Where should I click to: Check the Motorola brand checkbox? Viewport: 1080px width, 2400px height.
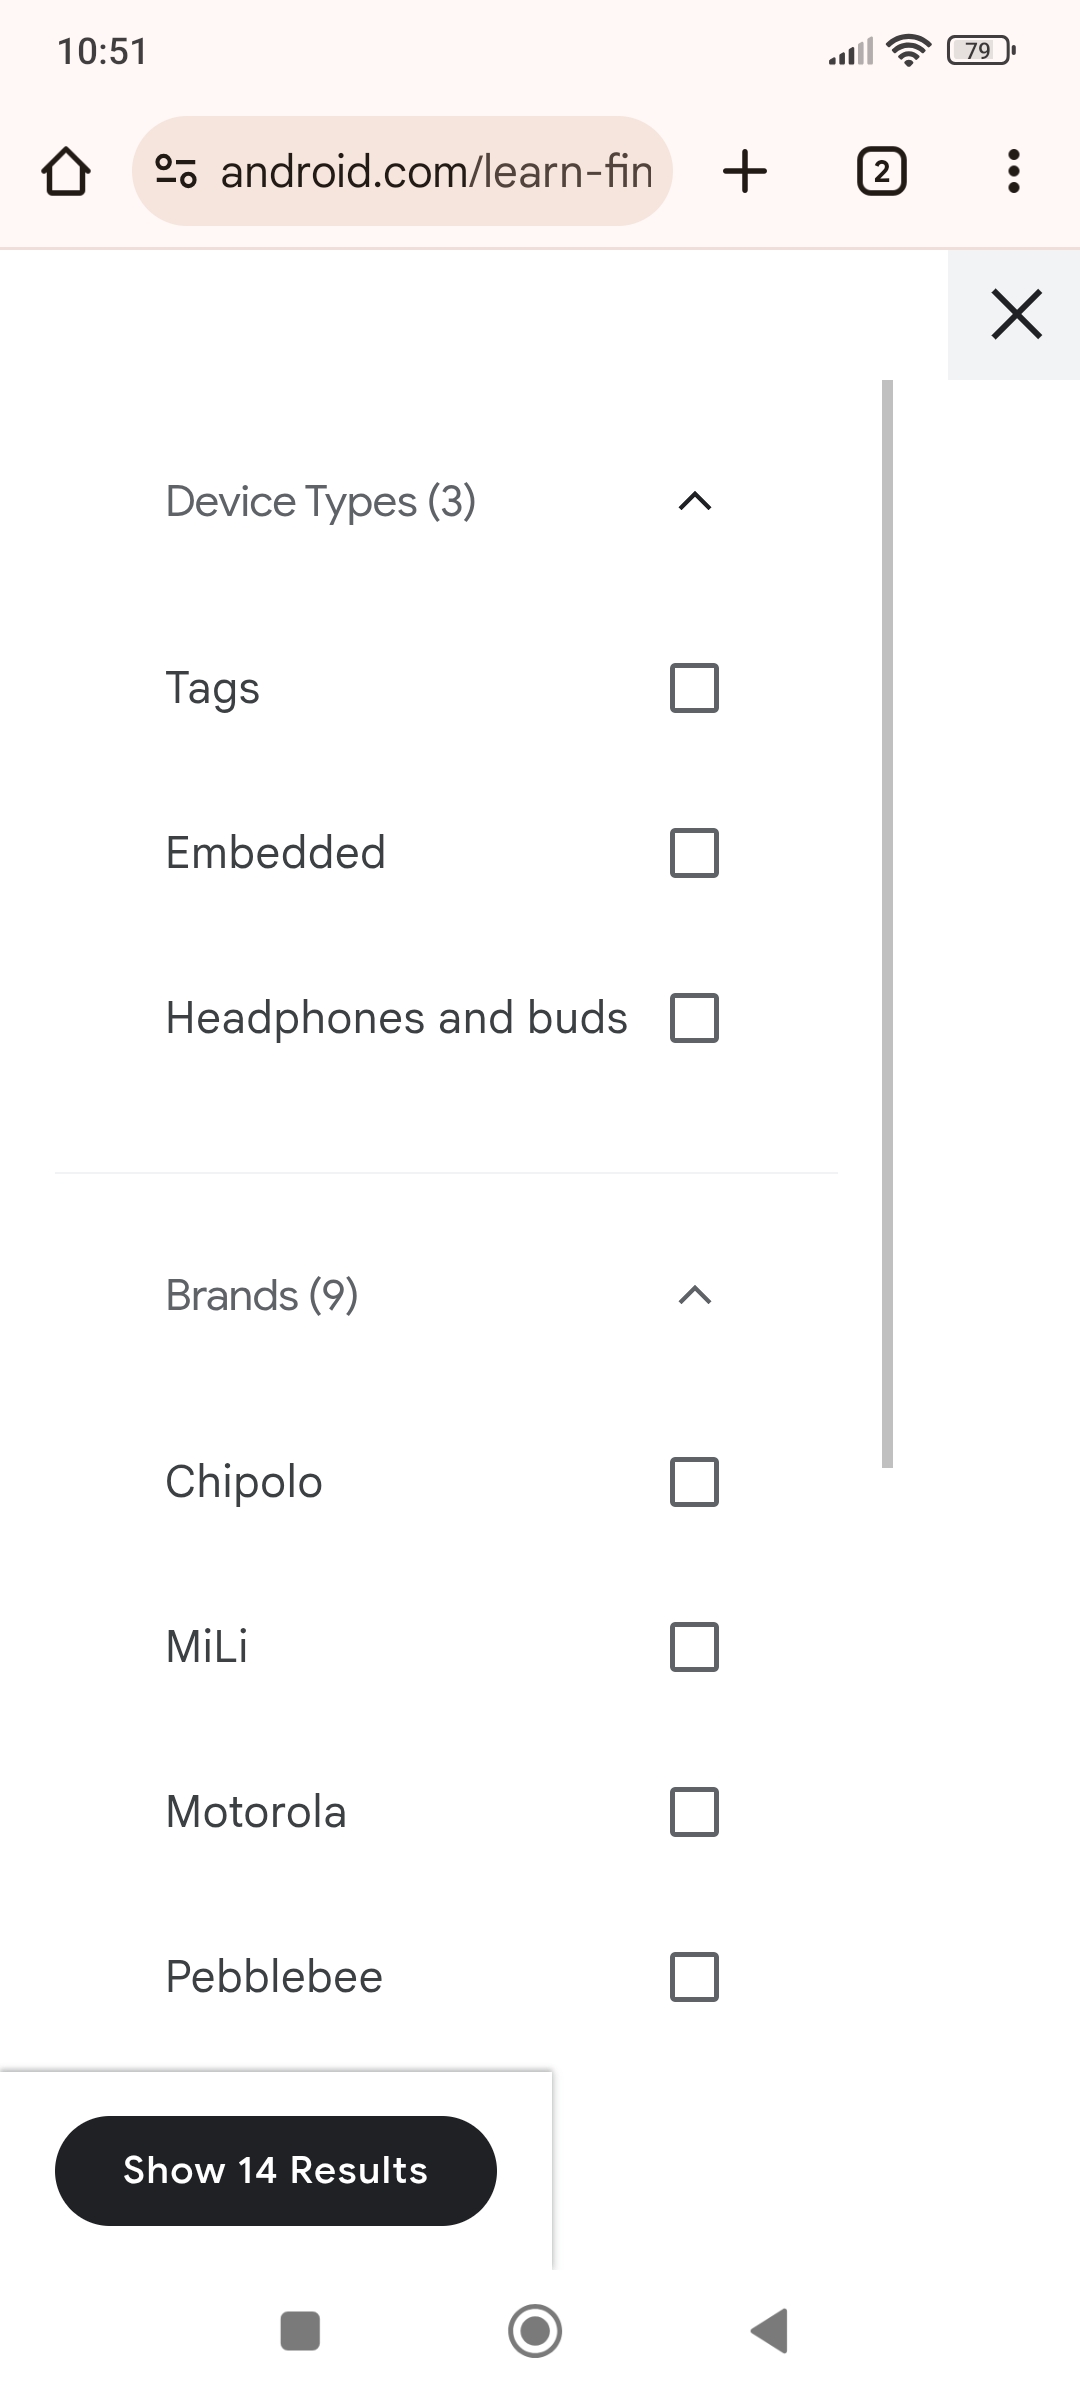click(x=694, y=1812)
